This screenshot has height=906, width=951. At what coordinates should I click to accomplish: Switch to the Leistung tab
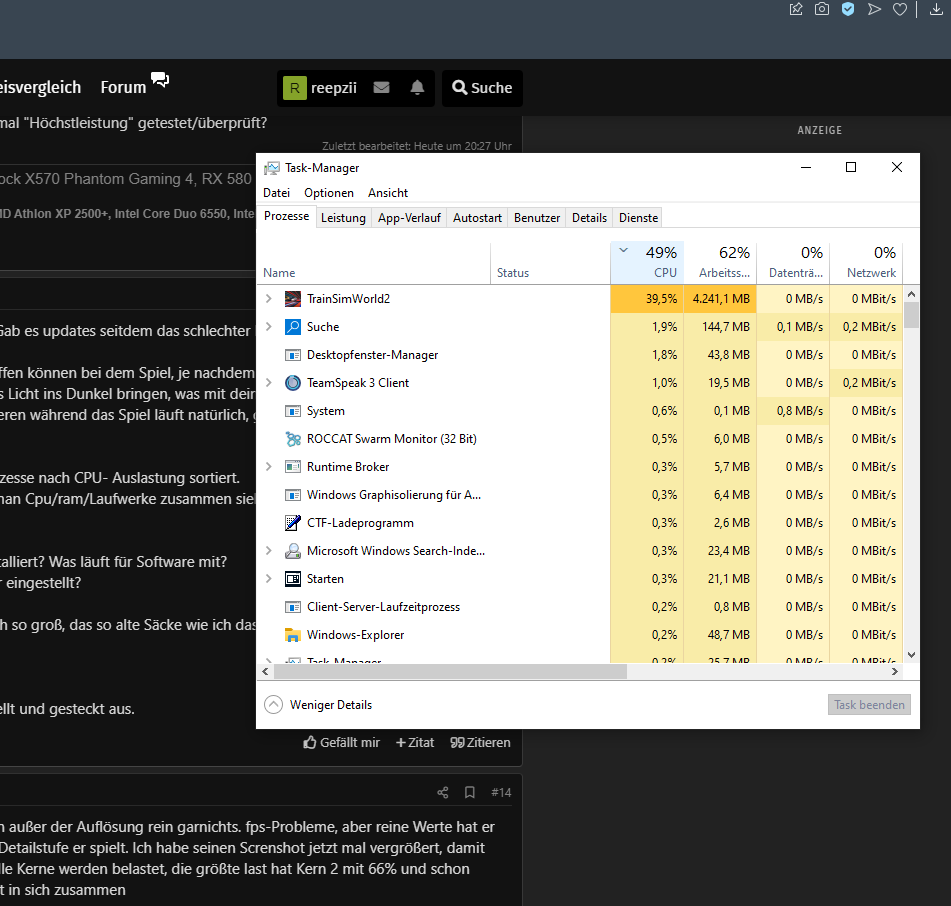tap(343, 218)
